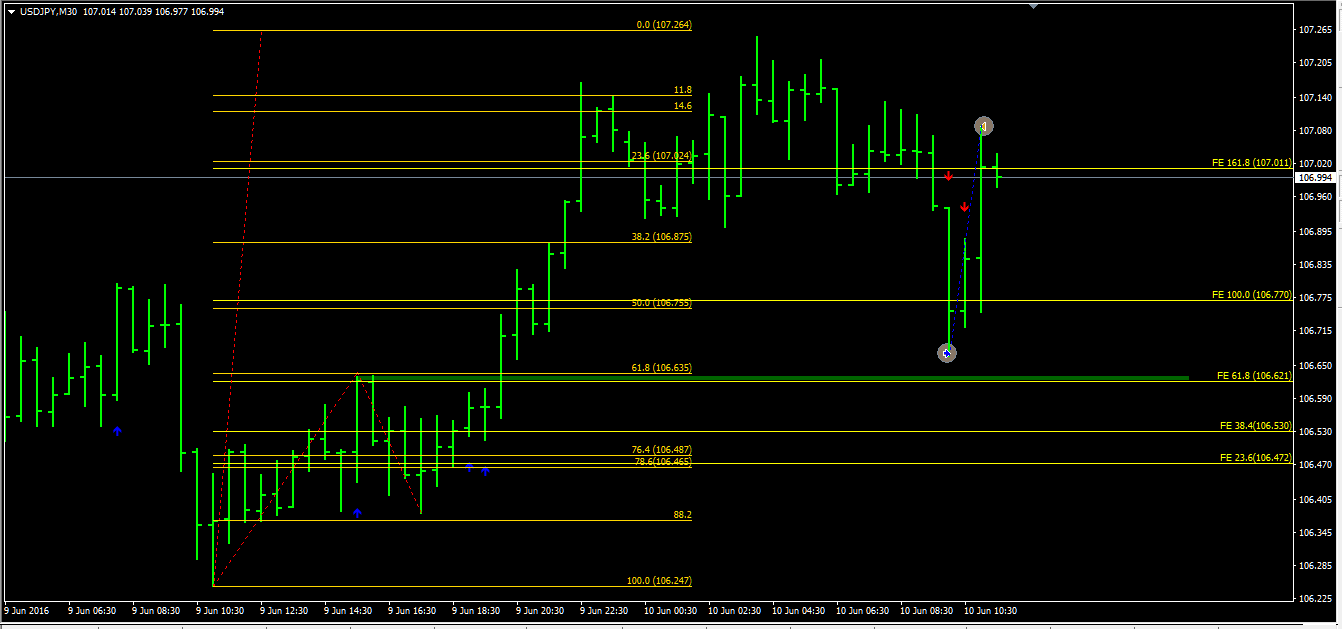The width and height of the screenshot is (1342, 629).
Task: Click the FE 61.8 (106.621) expansion label
Action: [x=1255, y=376]
